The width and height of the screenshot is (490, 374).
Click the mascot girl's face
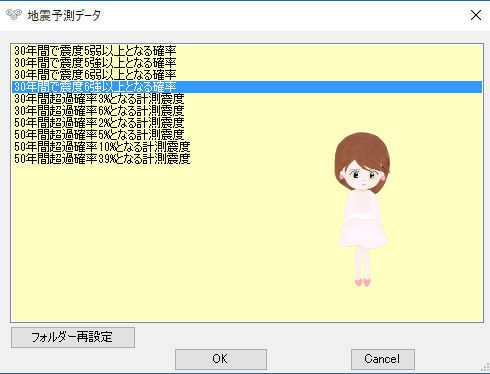(x=363, y=175)
